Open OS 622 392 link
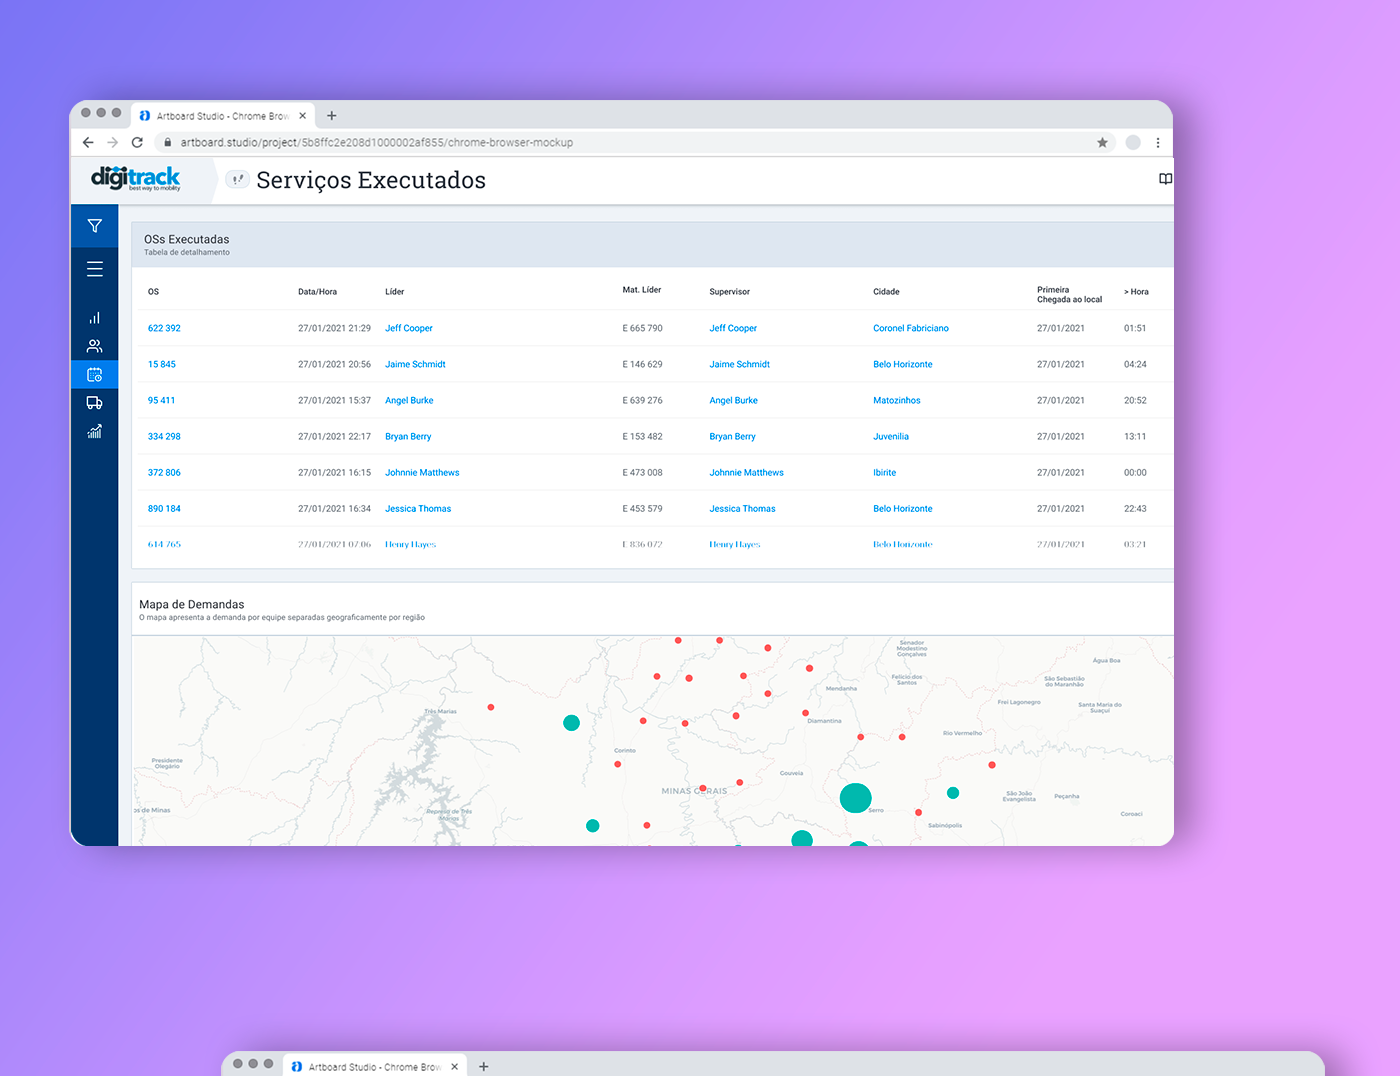The height and width of the screenshot is (1076, 1400). point(164,328)
